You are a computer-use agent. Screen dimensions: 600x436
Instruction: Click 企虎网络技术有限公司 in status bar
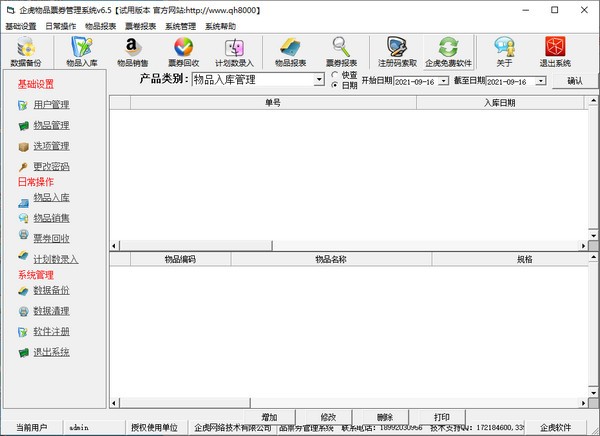(233, 428)
